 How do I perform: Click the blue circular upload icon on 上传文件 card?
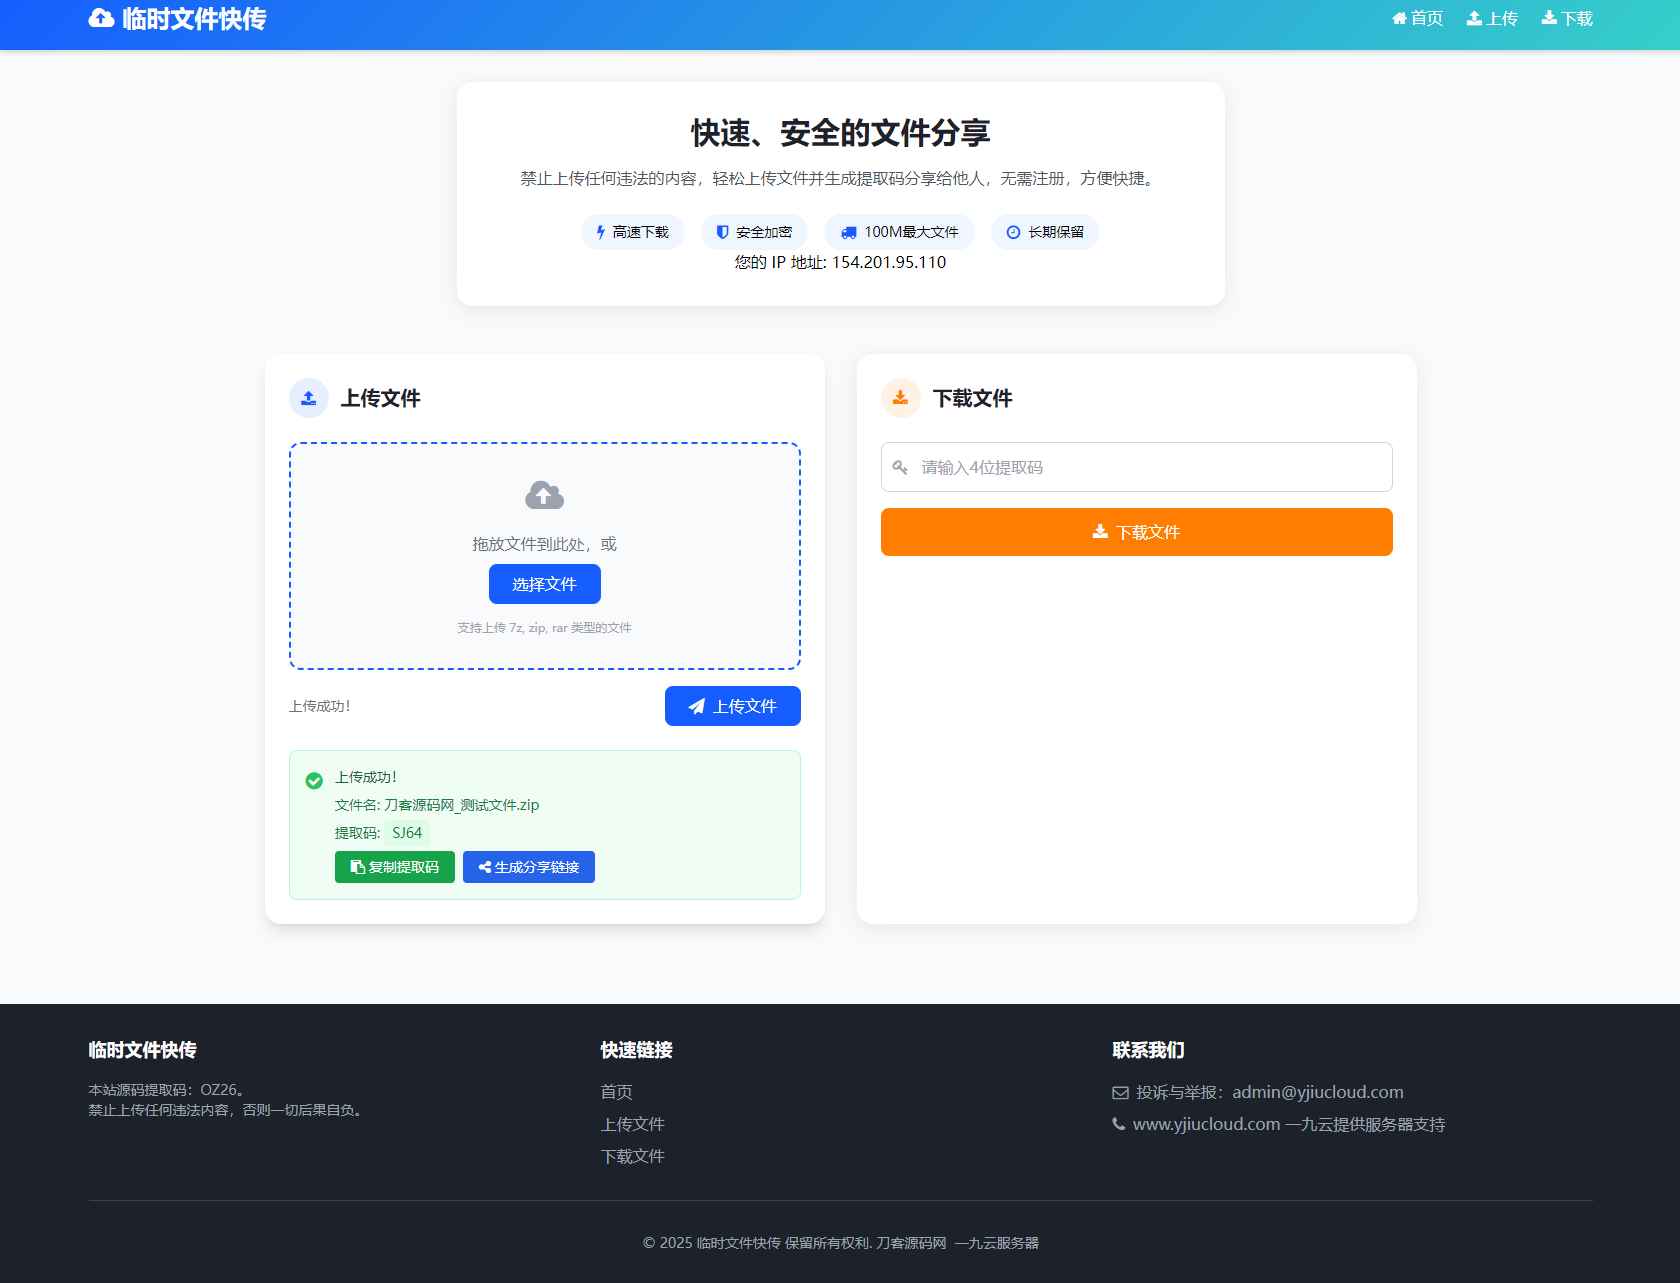(308, 397)
